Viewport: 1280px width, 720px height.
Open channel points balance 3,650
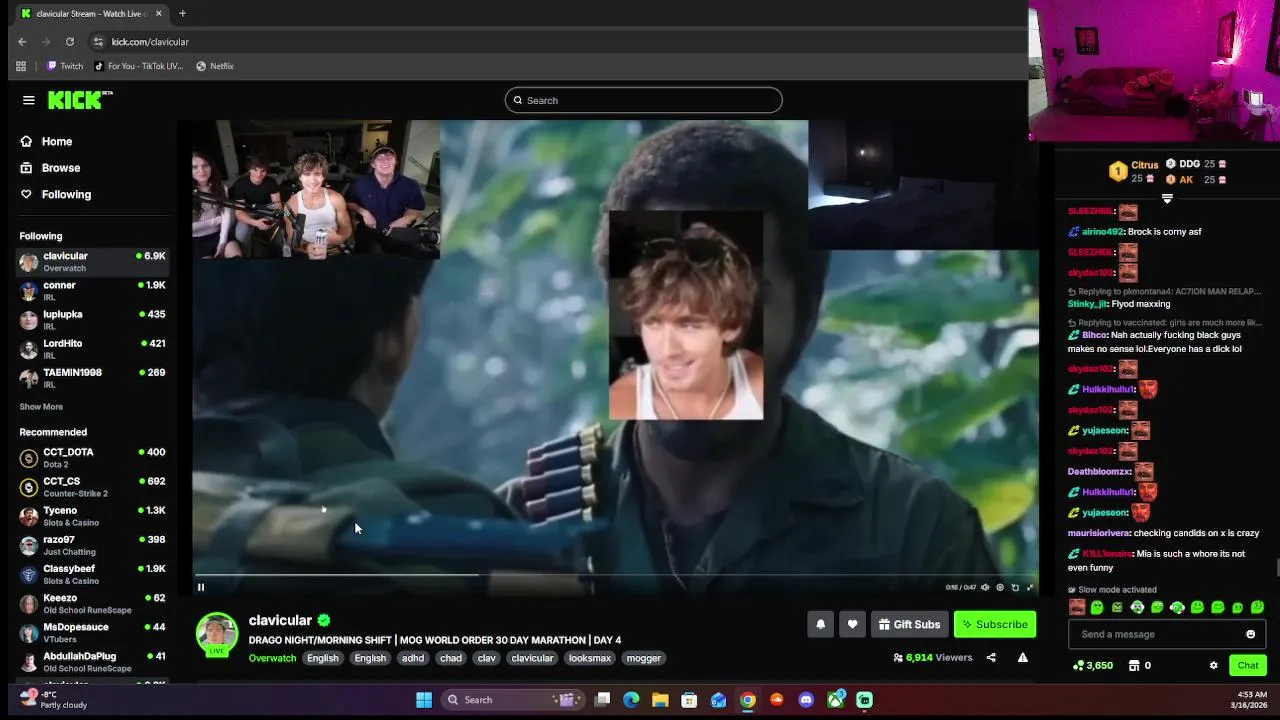pos(1092,665)
